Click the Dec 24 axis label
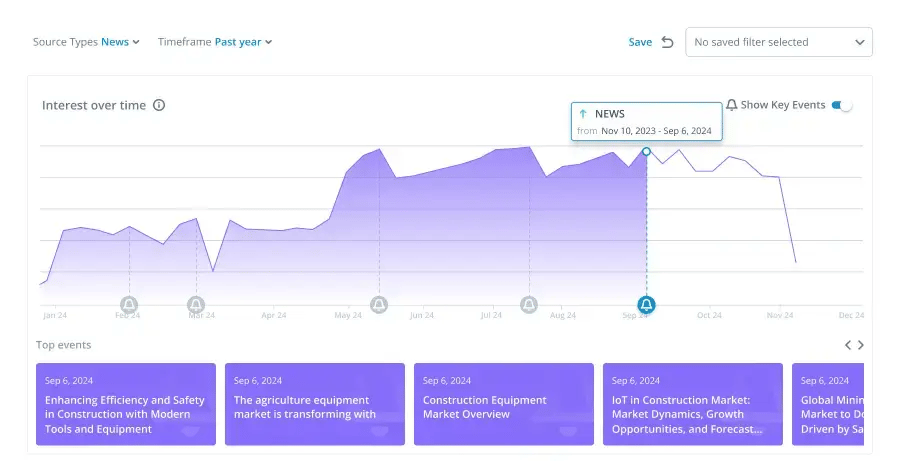900x462 pixels. coord(851,315)
